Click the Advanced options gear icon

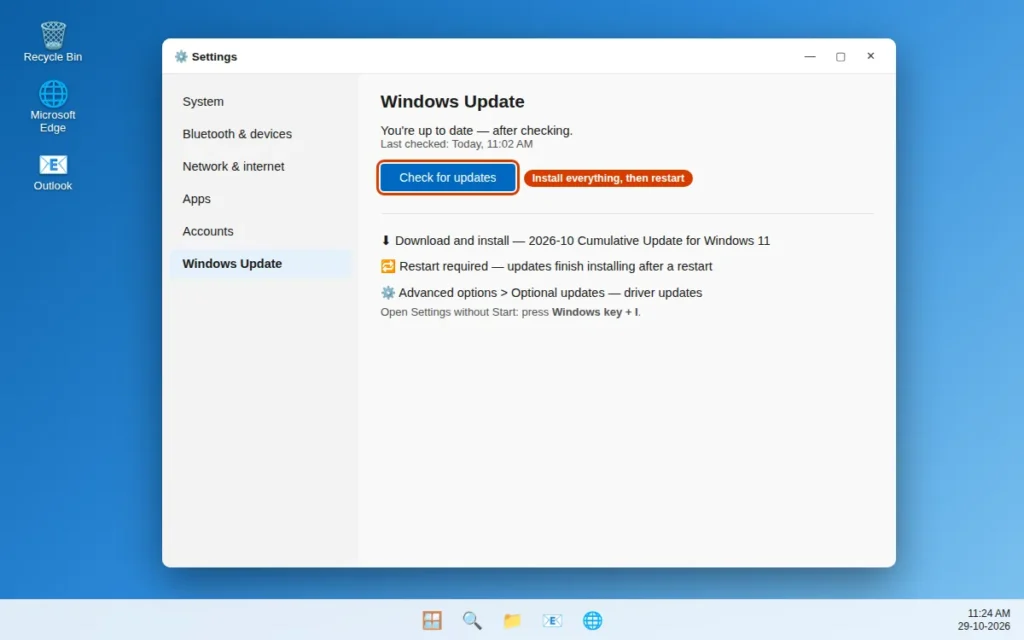click(x=388, y=293)
